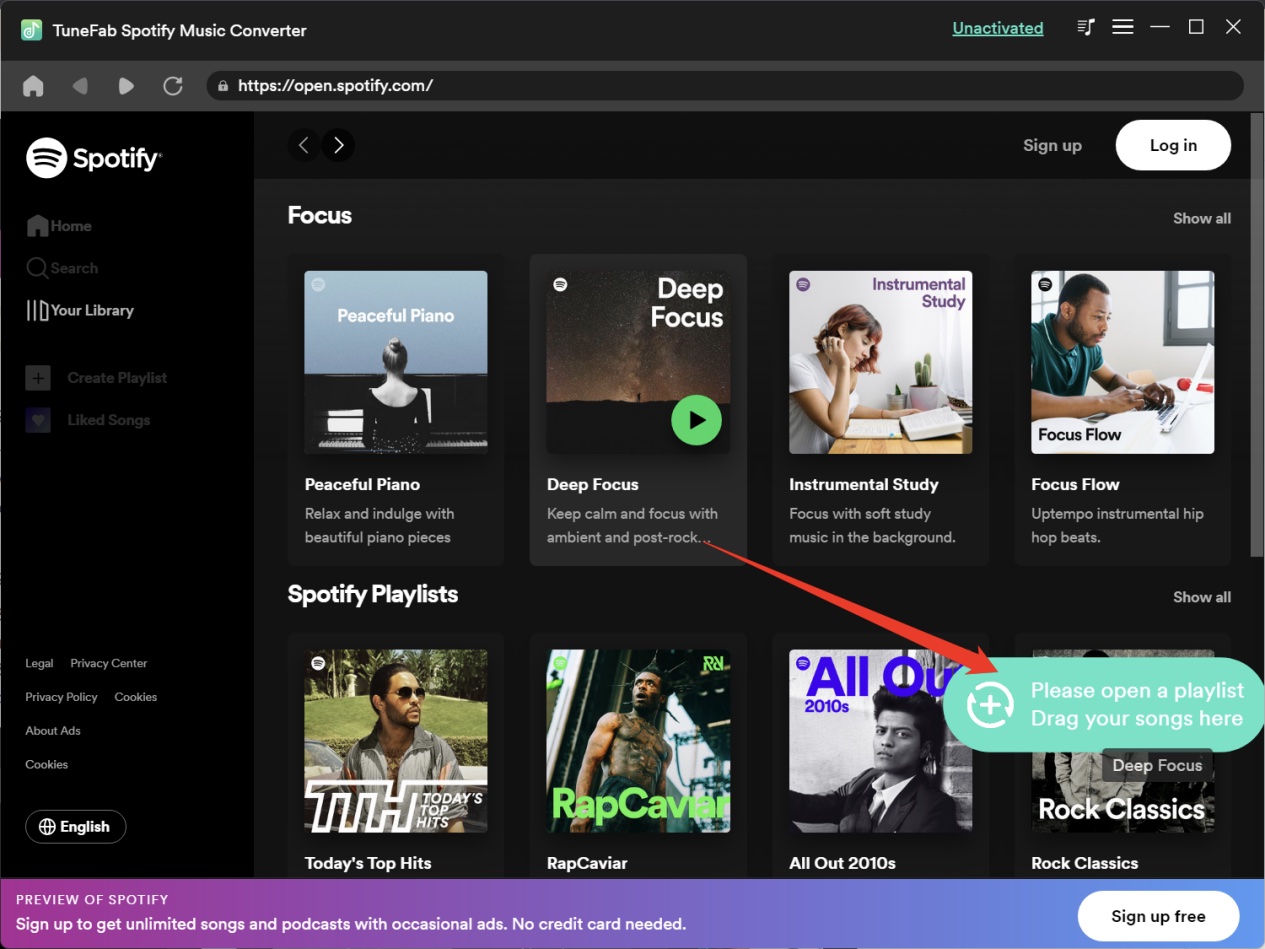Open the English language selector
Screen dimensions: 1265x949
[76, 827]
